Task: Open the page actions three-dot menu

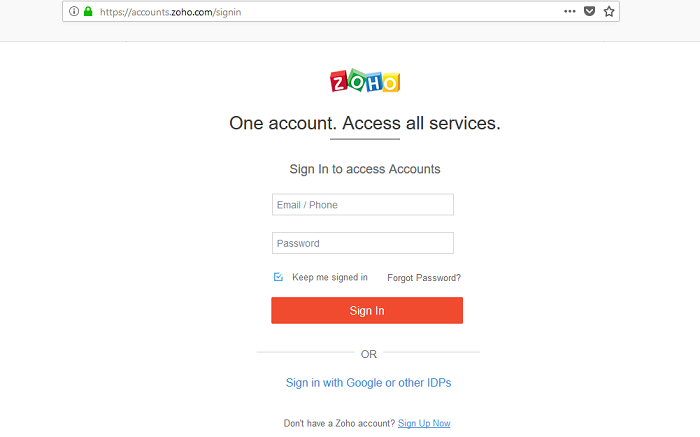Action: tap(570, 12)
